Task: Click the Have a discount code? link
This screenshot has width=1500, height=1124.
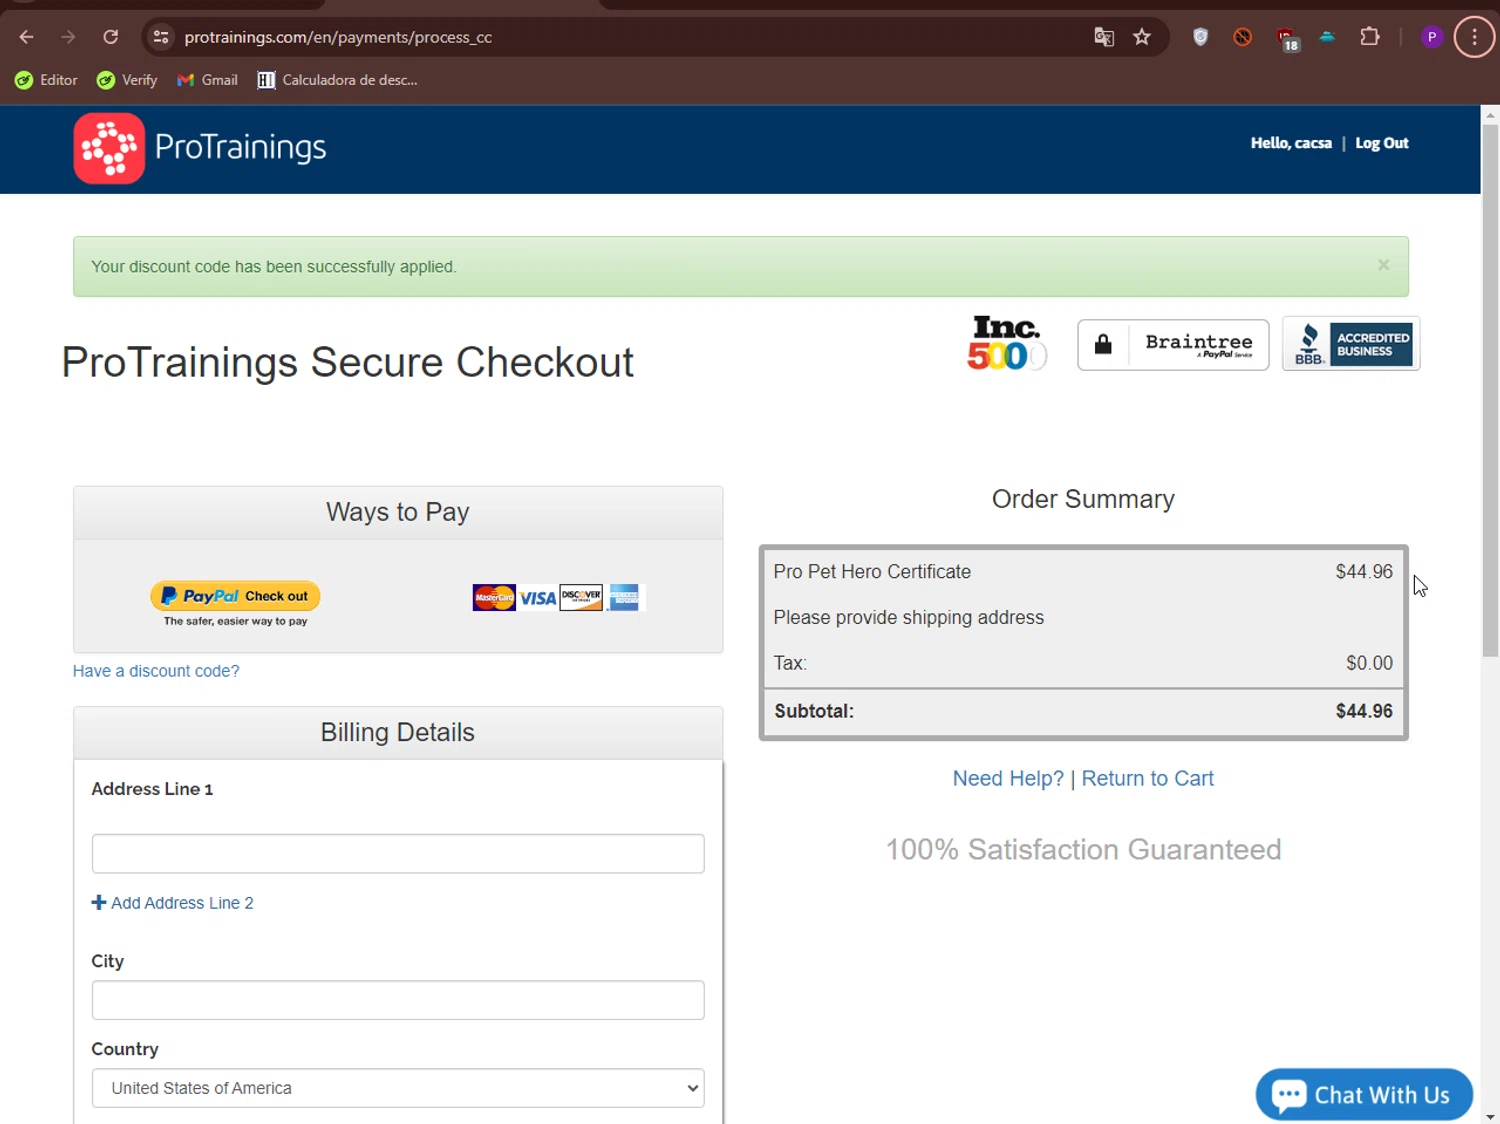Action: (x=156, y=671)
